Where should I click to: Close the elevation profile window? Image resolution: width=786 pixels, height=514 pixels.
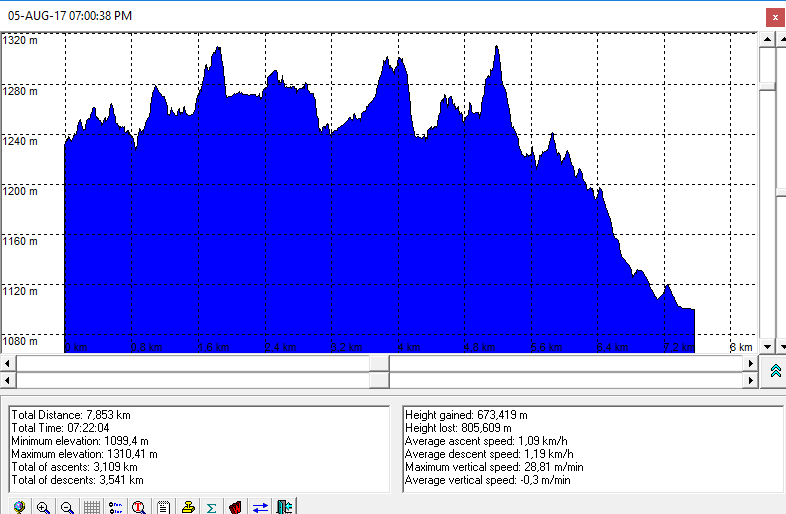pyautogui.click(x=773, y=16)
